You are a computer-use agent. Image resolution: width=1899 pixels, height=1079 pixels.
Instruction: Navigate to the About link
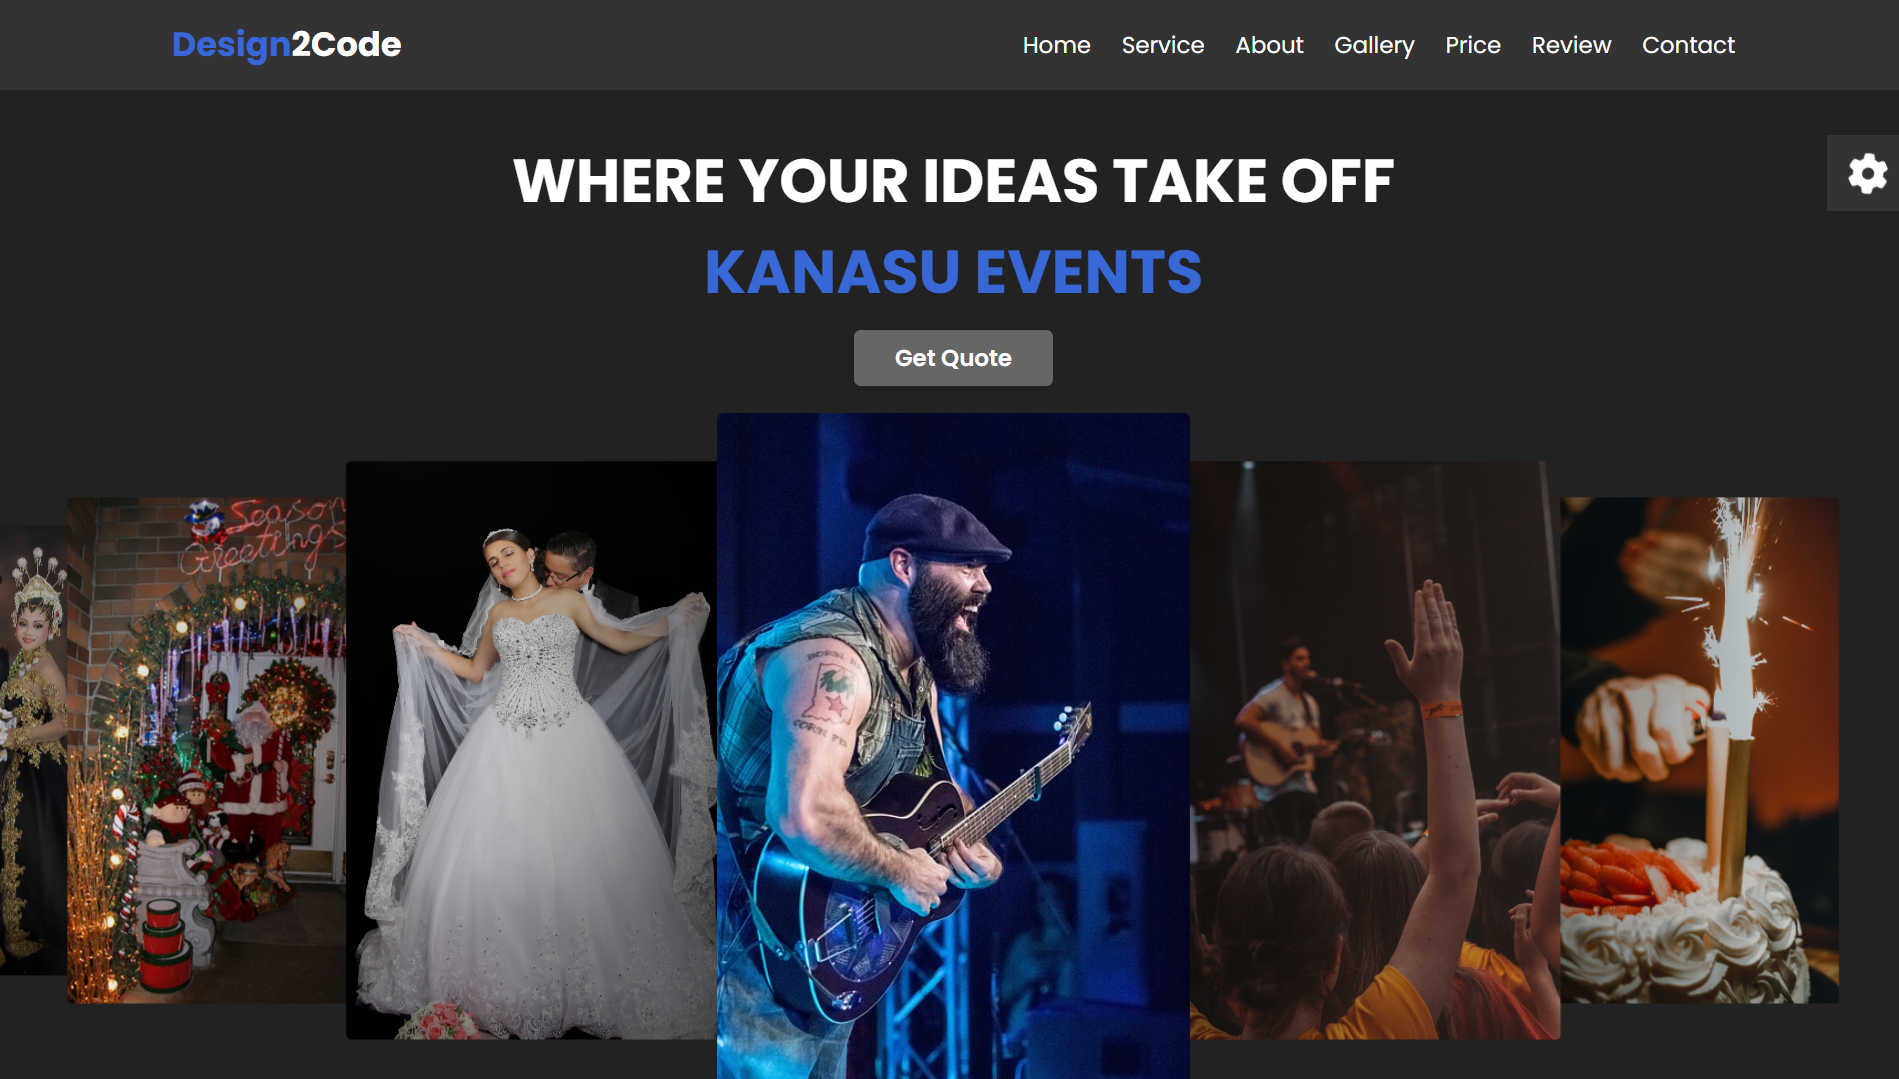[x=1269, y=45]
